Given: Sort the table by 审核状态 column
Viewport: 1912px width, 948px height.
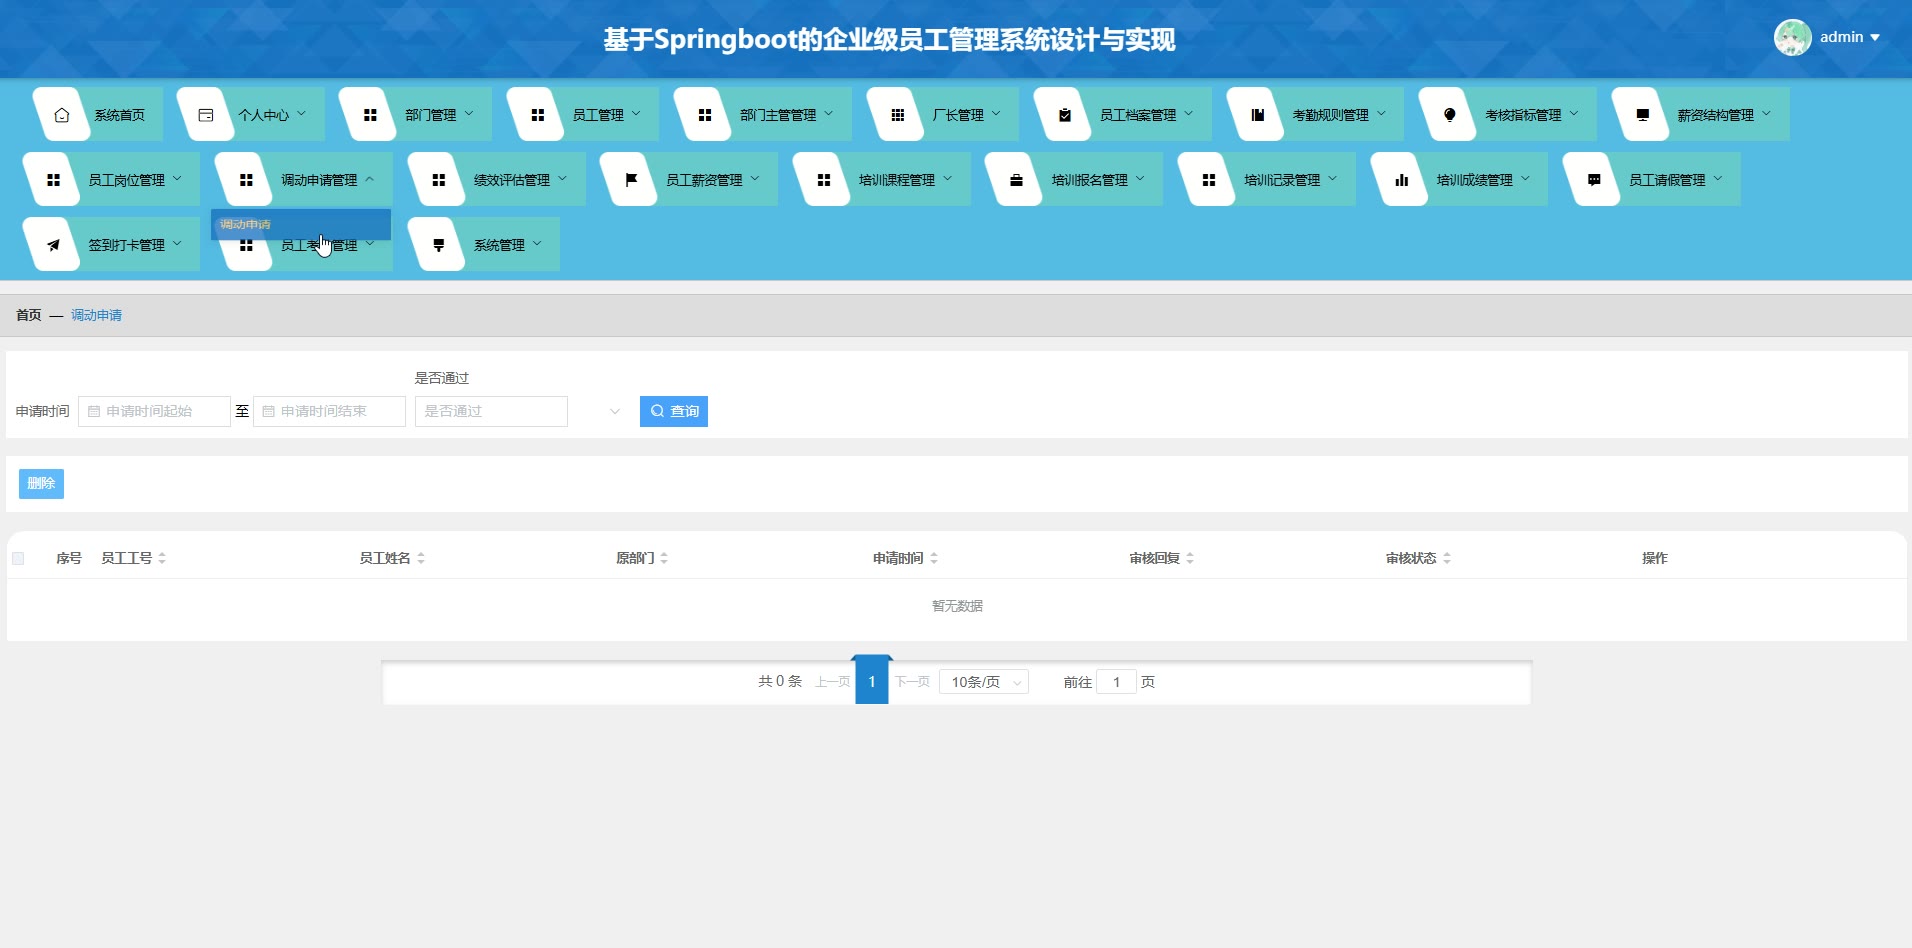Looking at the screenshot, I should [x=1446, y=558].
